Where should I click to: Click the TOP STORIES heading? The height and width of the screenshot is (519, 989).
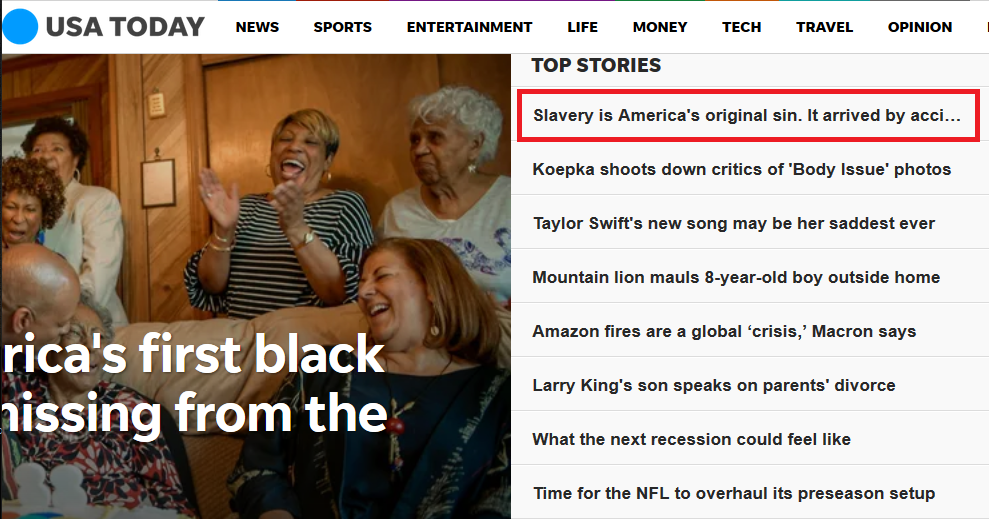(x=596, y=65)
